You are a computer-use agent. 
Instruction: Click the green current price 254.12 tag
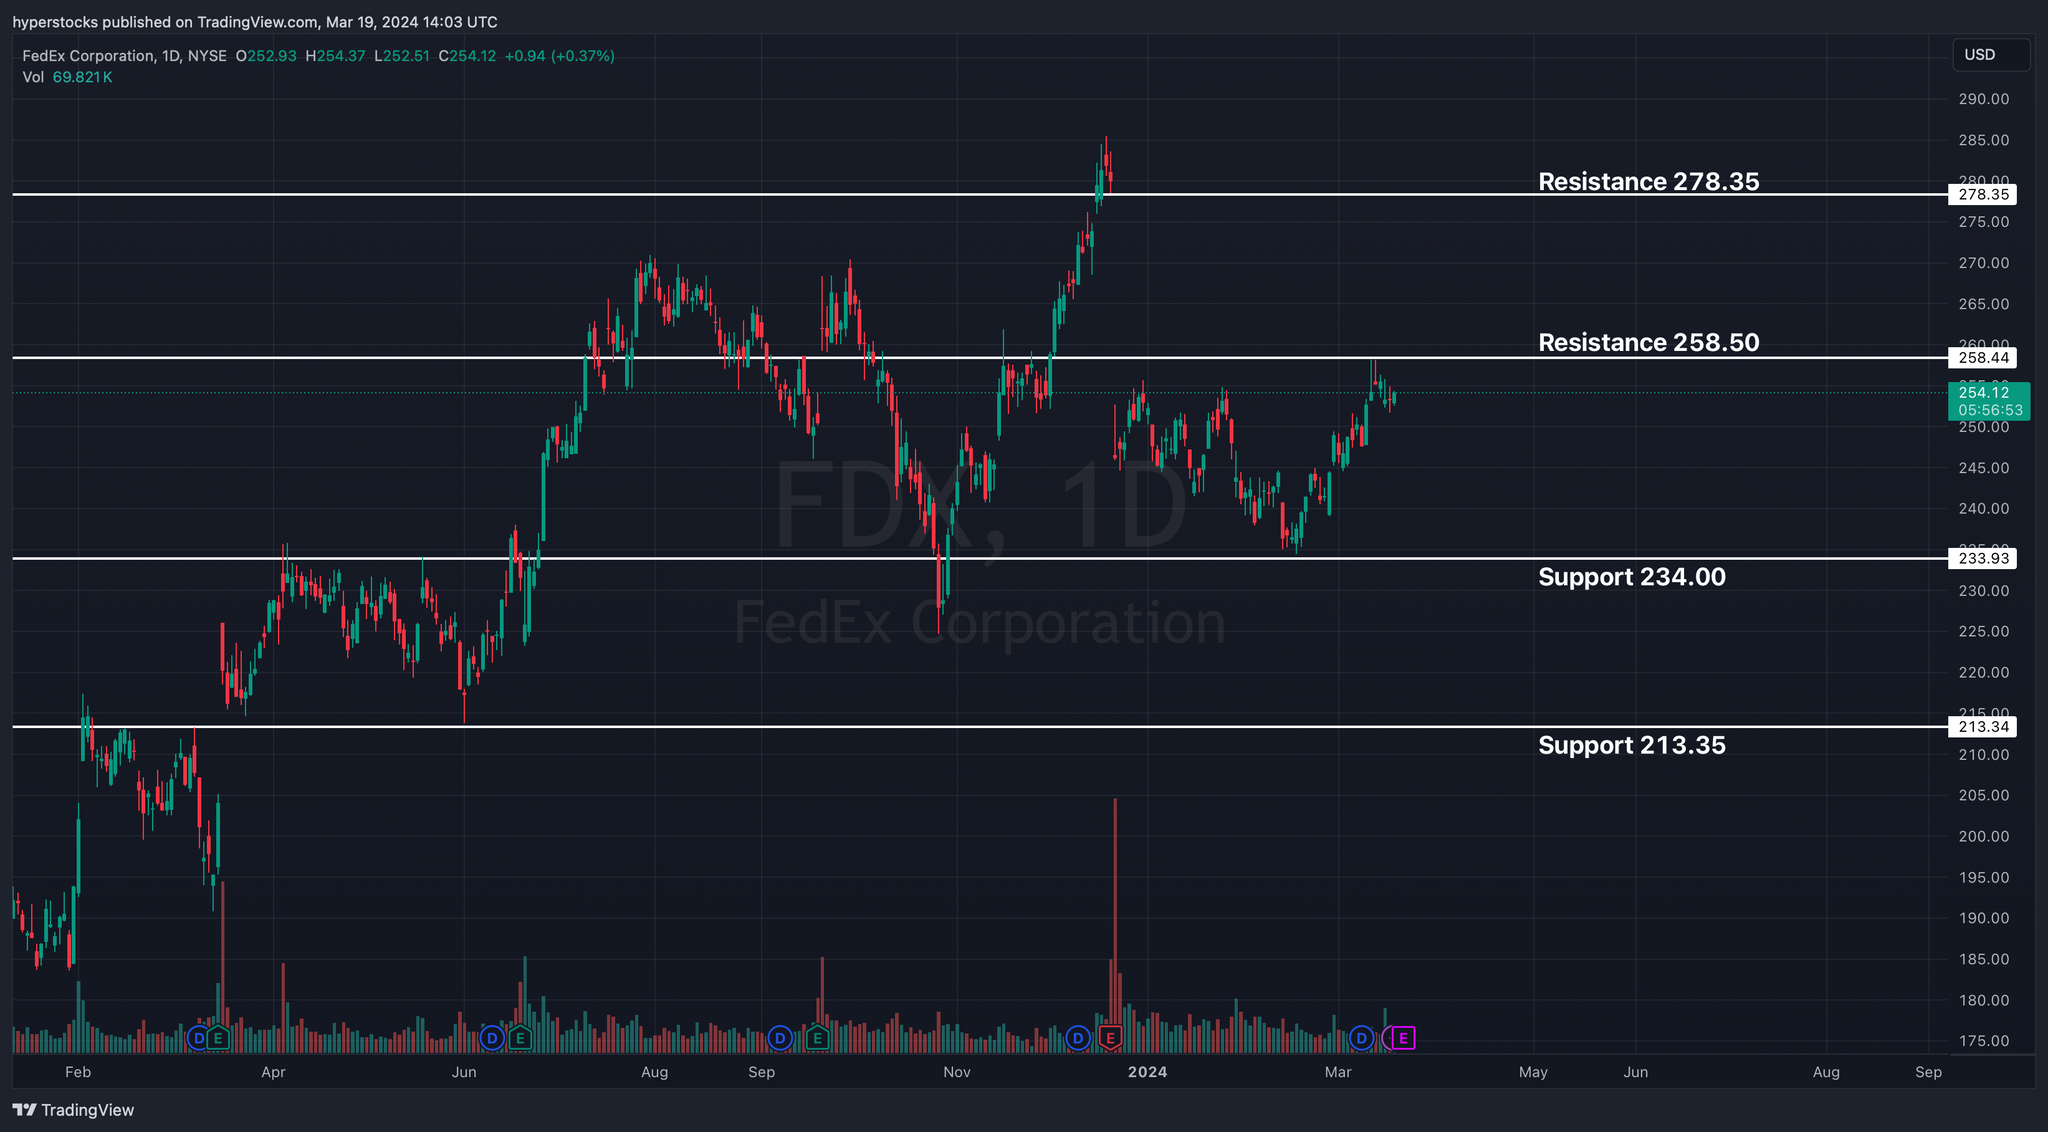(1988, 400)
